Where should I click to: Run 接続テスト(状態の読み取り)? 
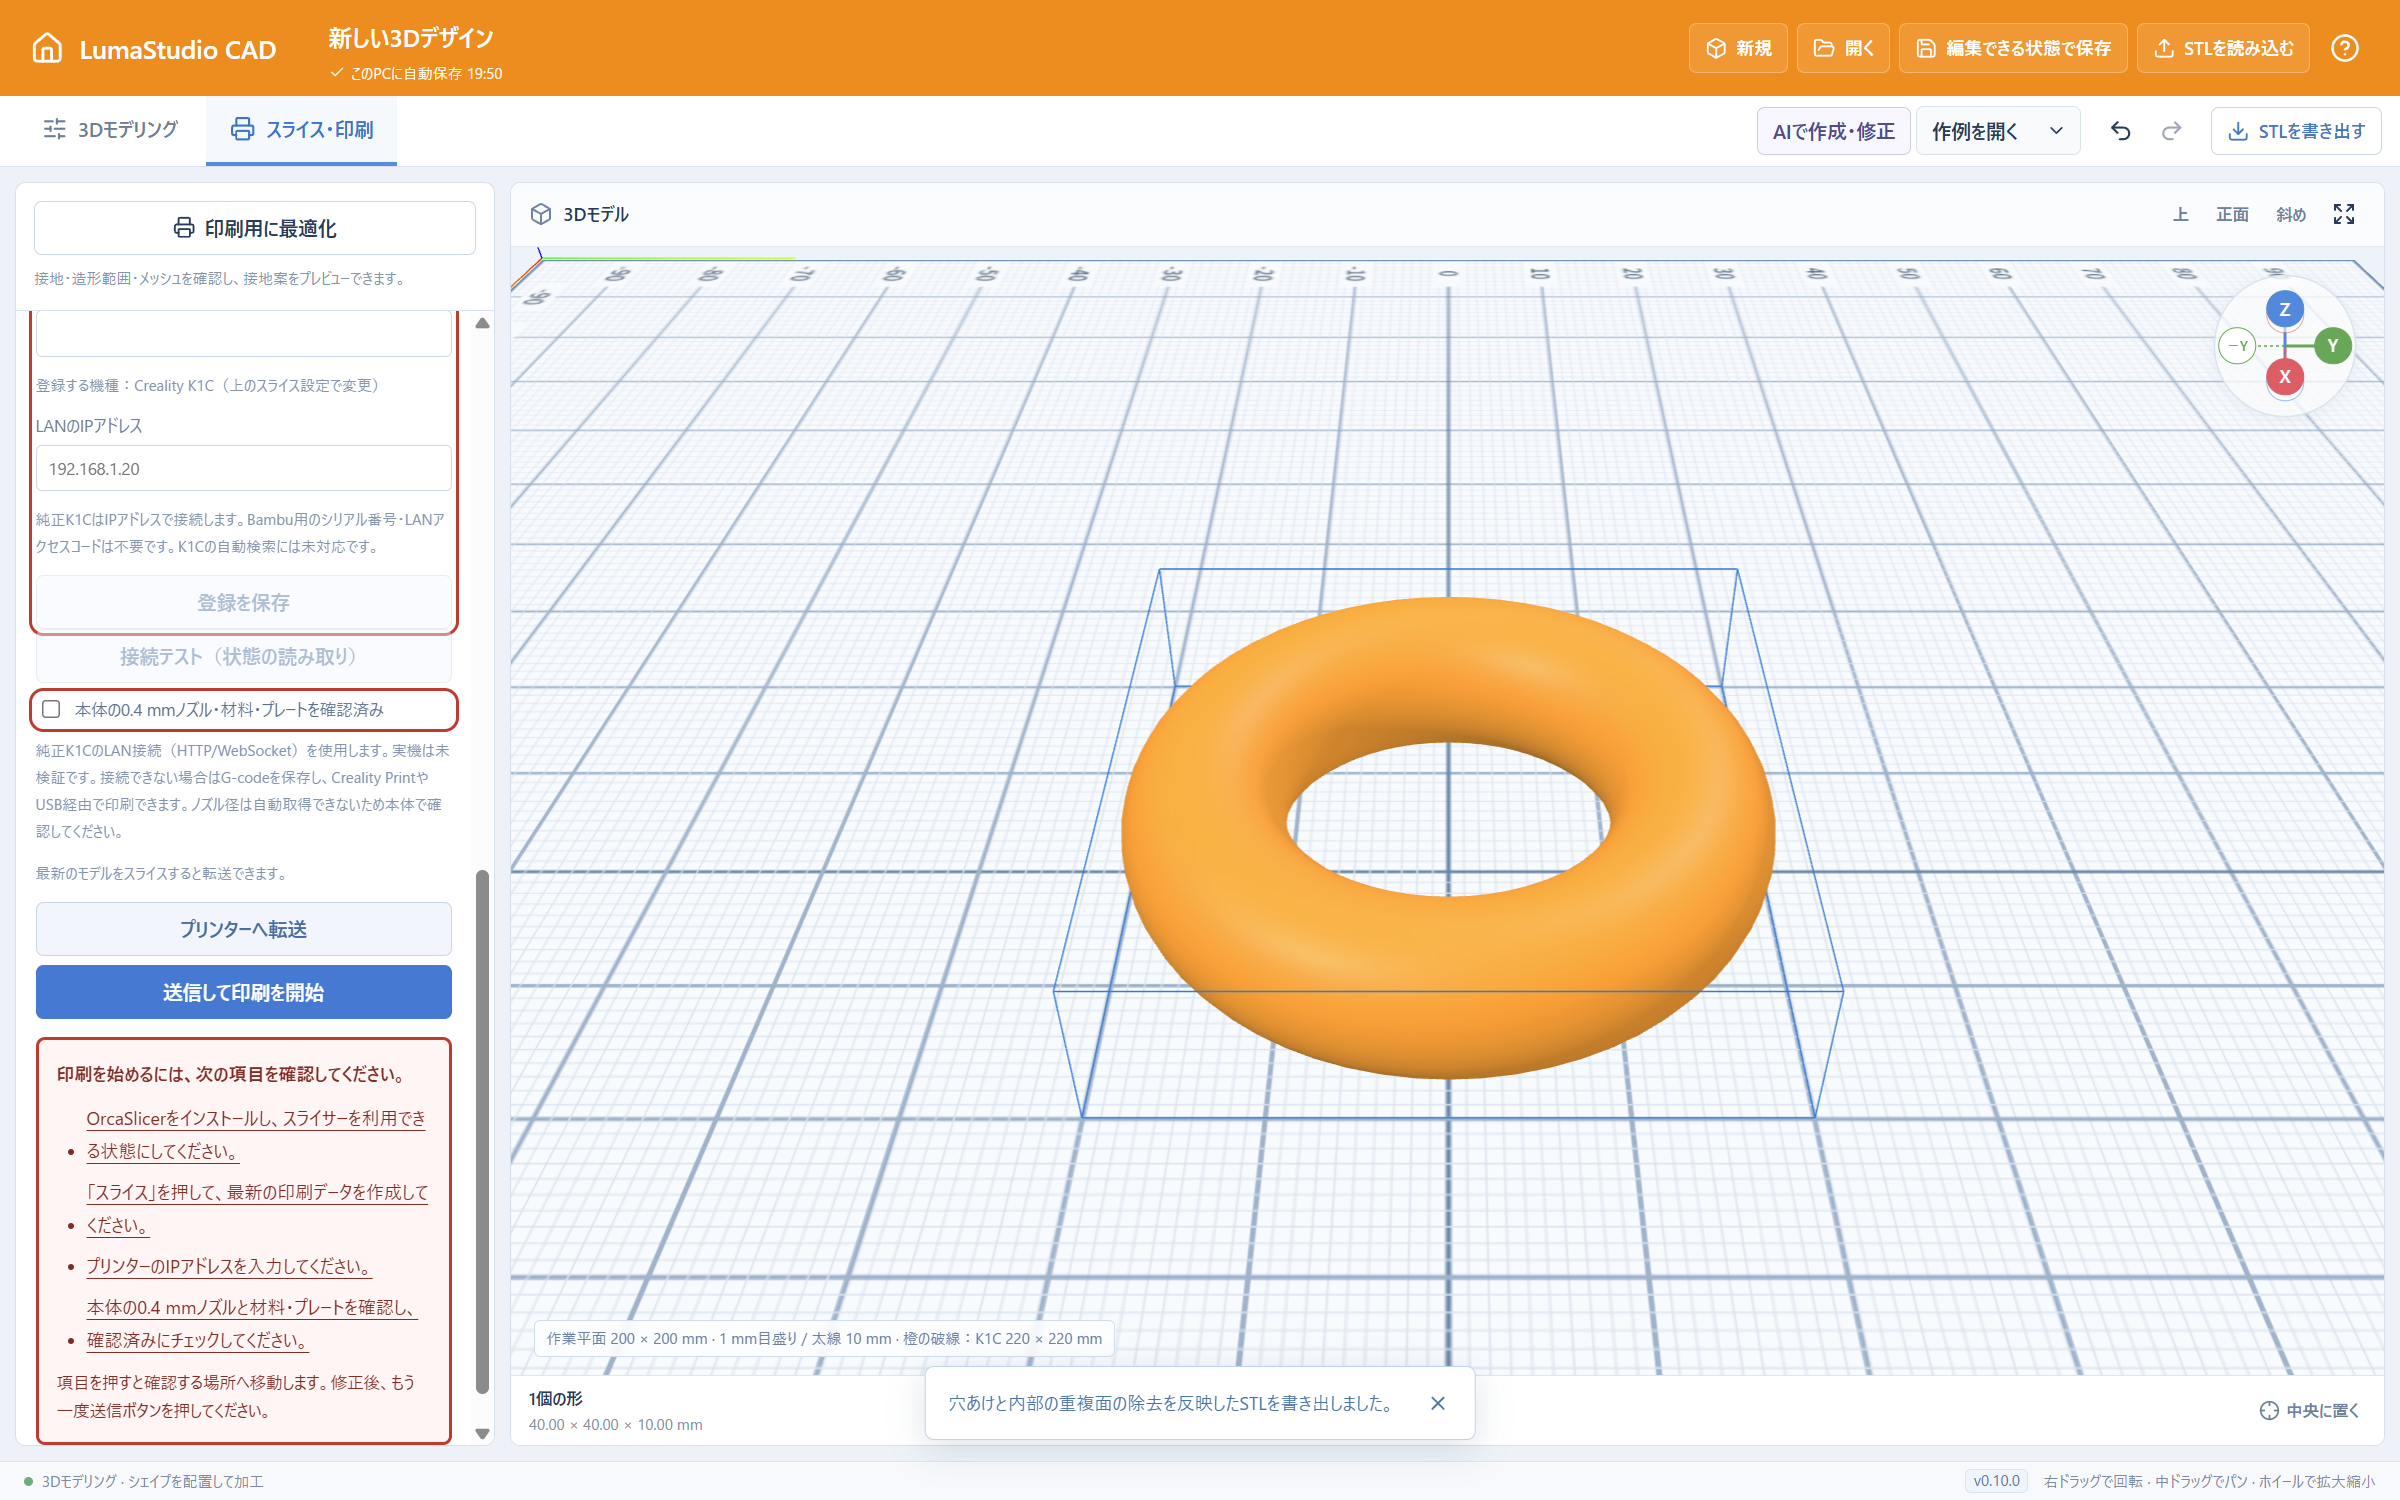244,656
